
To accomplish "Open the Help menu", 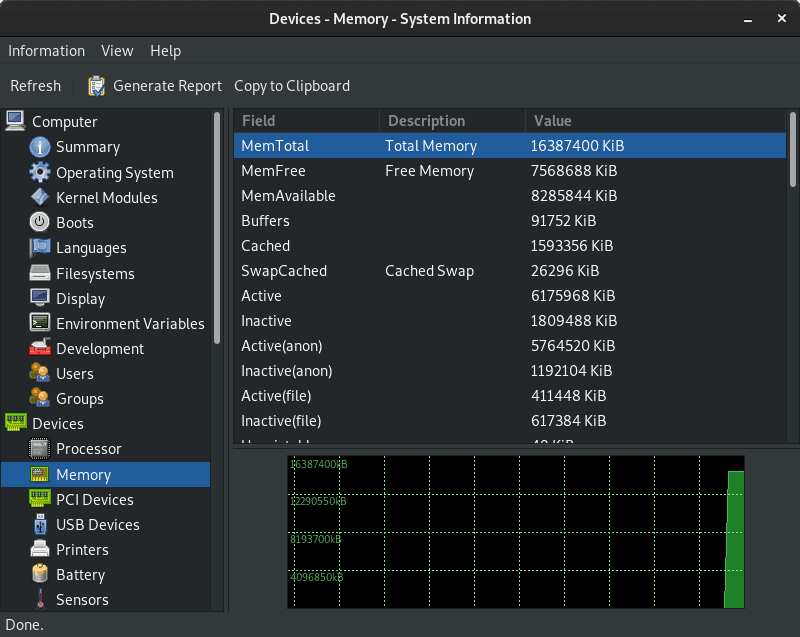I will 165,51.
